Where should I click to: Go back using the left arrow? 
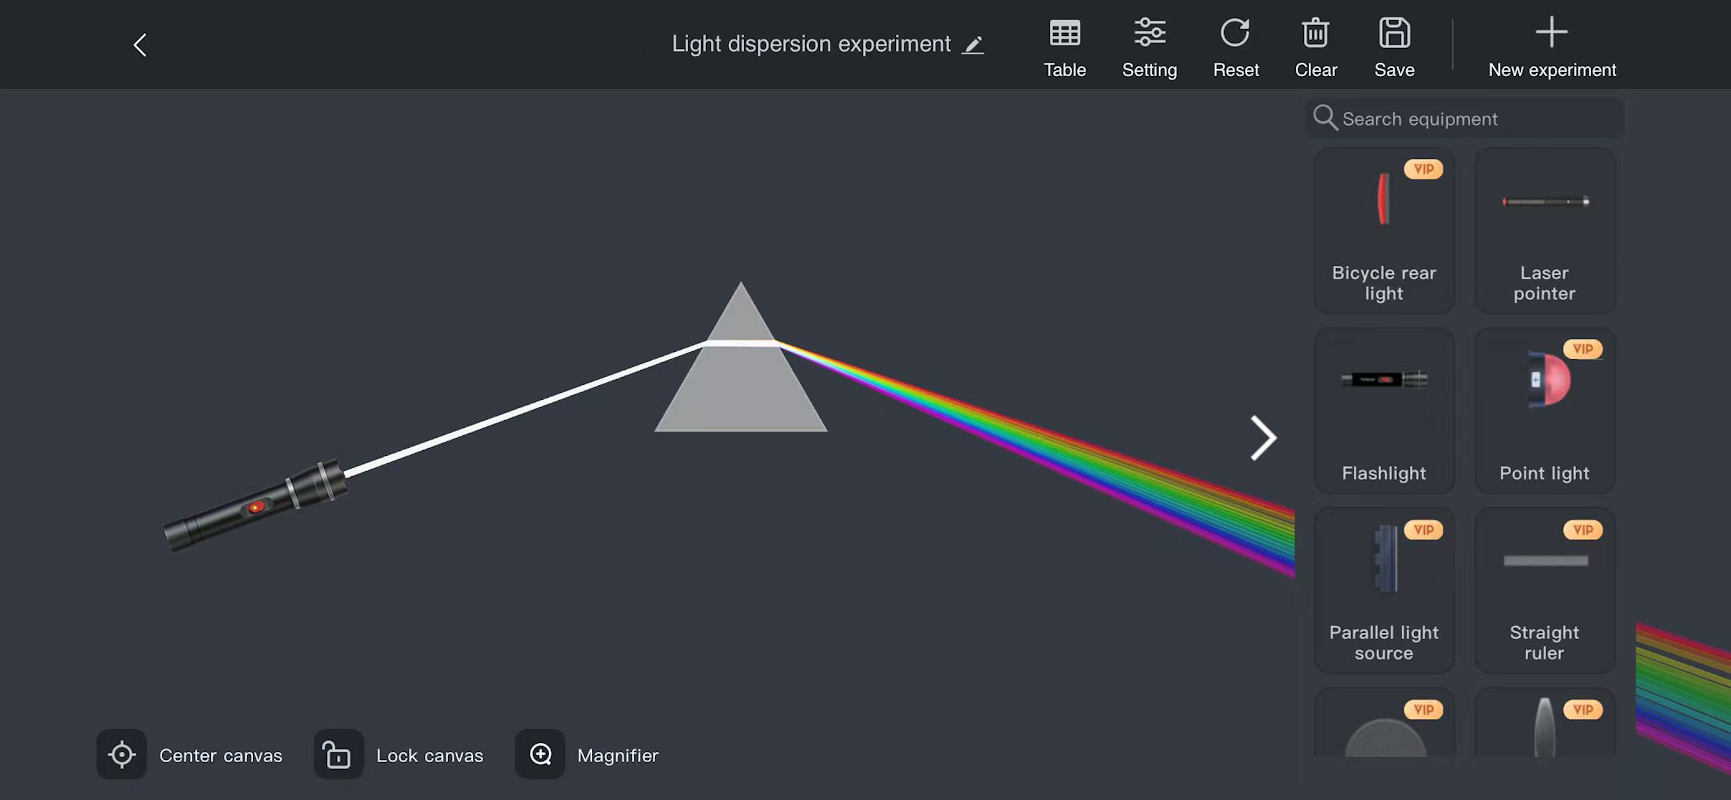[140, 45]
